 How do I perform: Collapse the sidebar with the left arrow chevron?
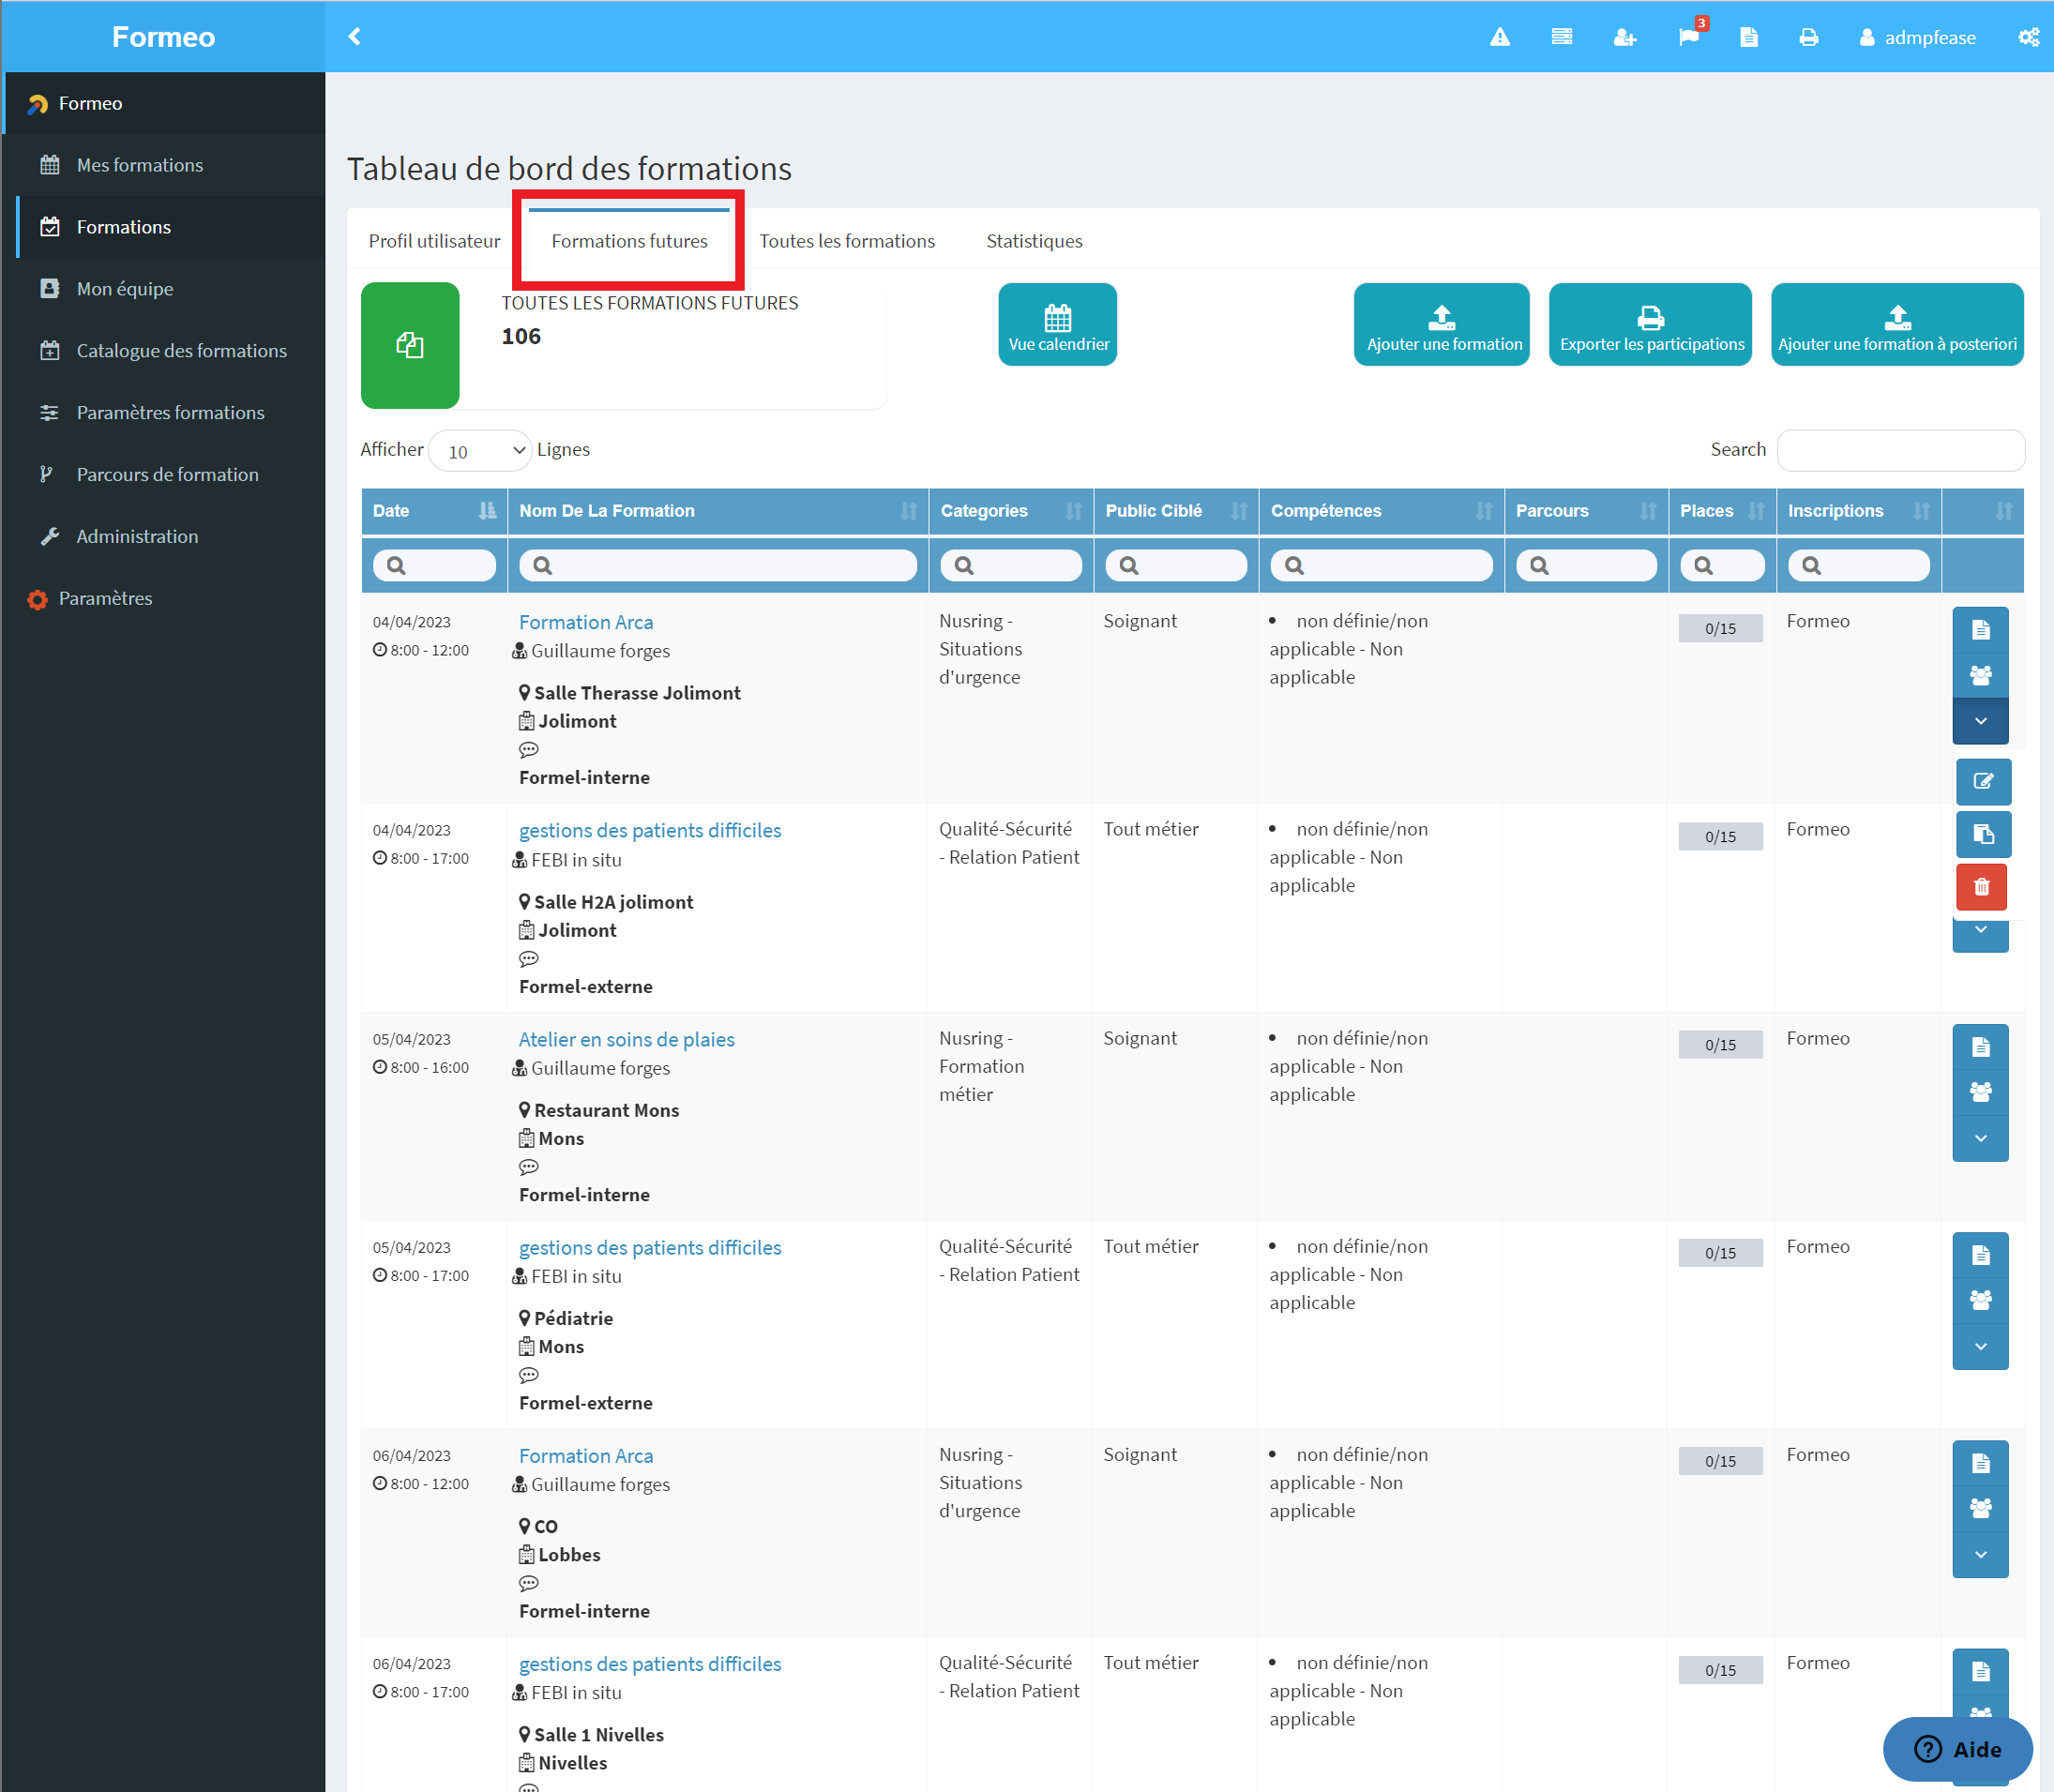[354, 35]
